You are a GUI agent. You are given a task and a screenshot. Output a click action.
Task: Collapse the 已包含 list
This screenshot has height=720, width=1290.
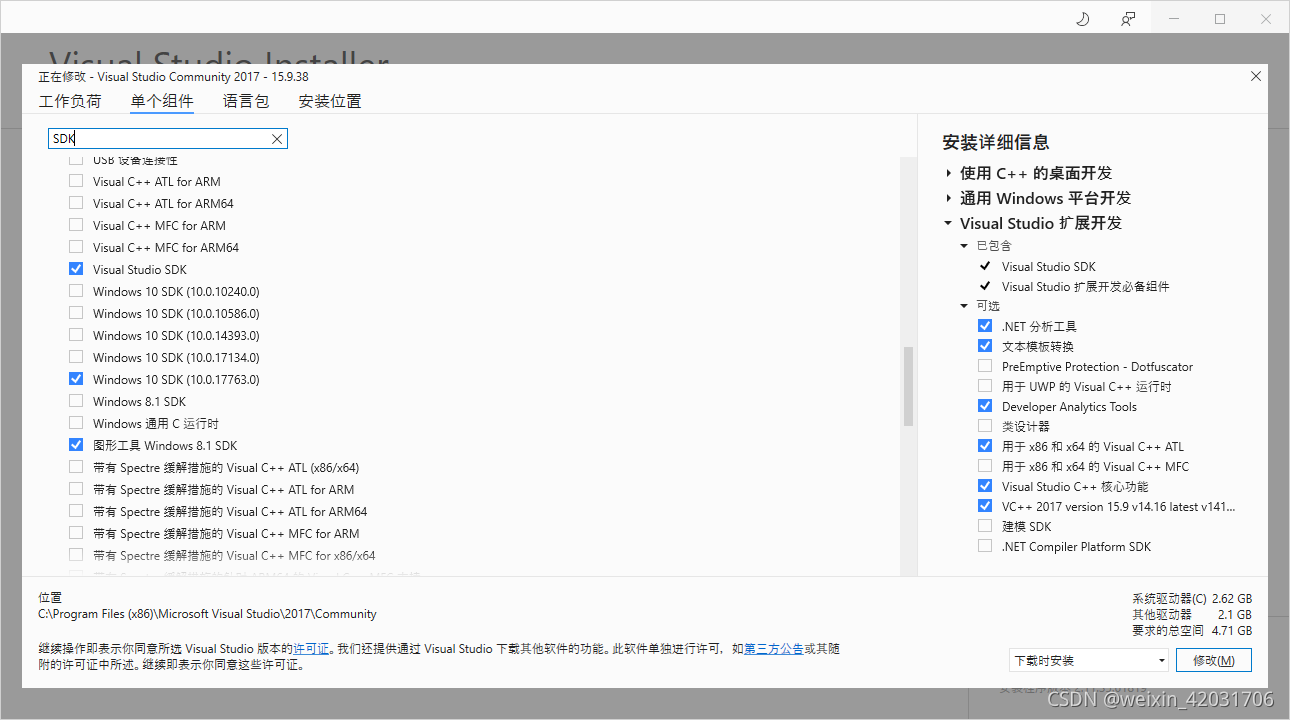(964, 245)
